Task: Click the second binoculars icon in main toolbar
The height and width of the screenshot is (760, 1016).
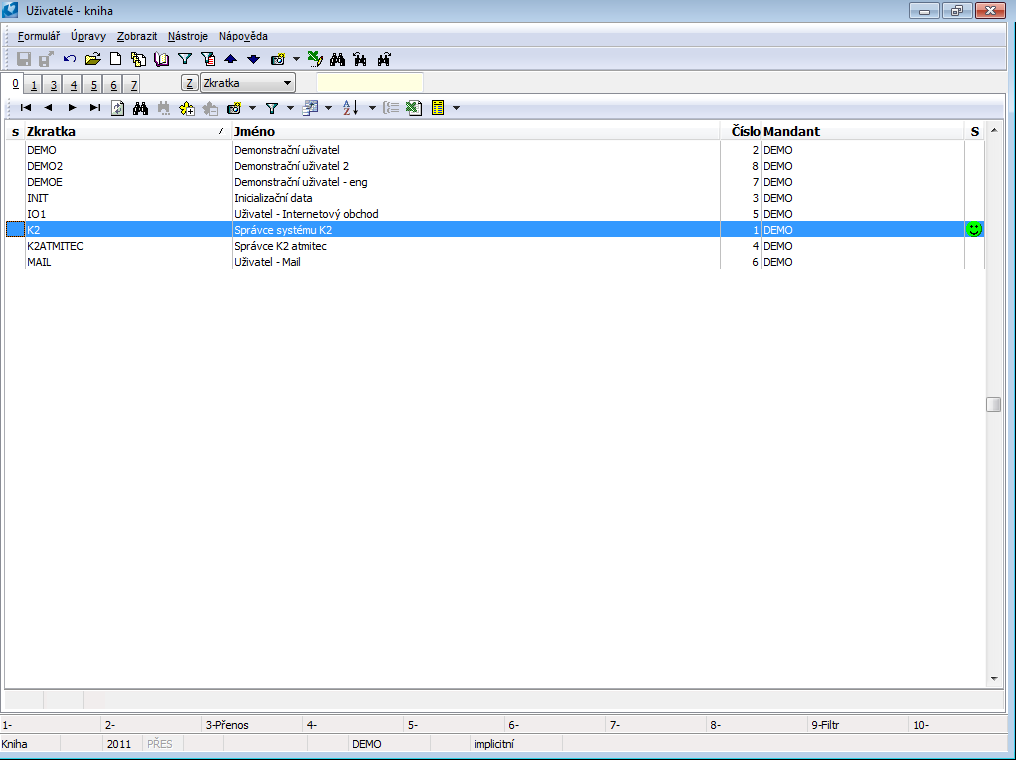Action: pyautogui.click(x=360, y=60)
